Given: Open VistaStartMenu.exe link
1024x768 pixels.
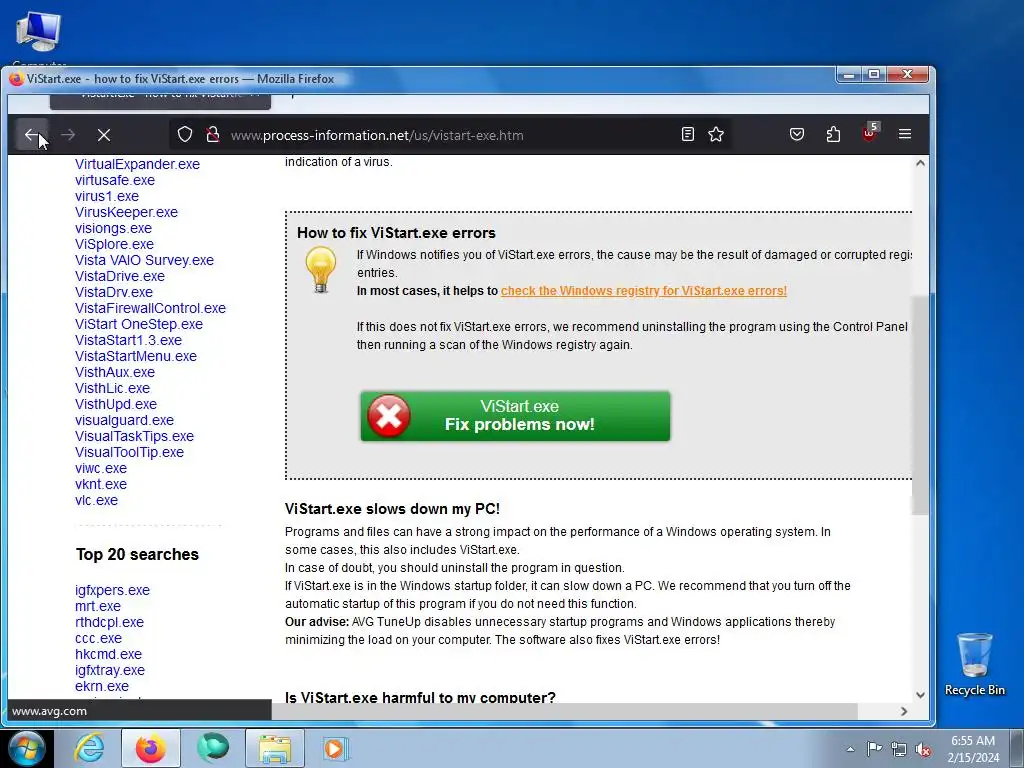Looking at the screenshot, I should click(x=136, y=357).
